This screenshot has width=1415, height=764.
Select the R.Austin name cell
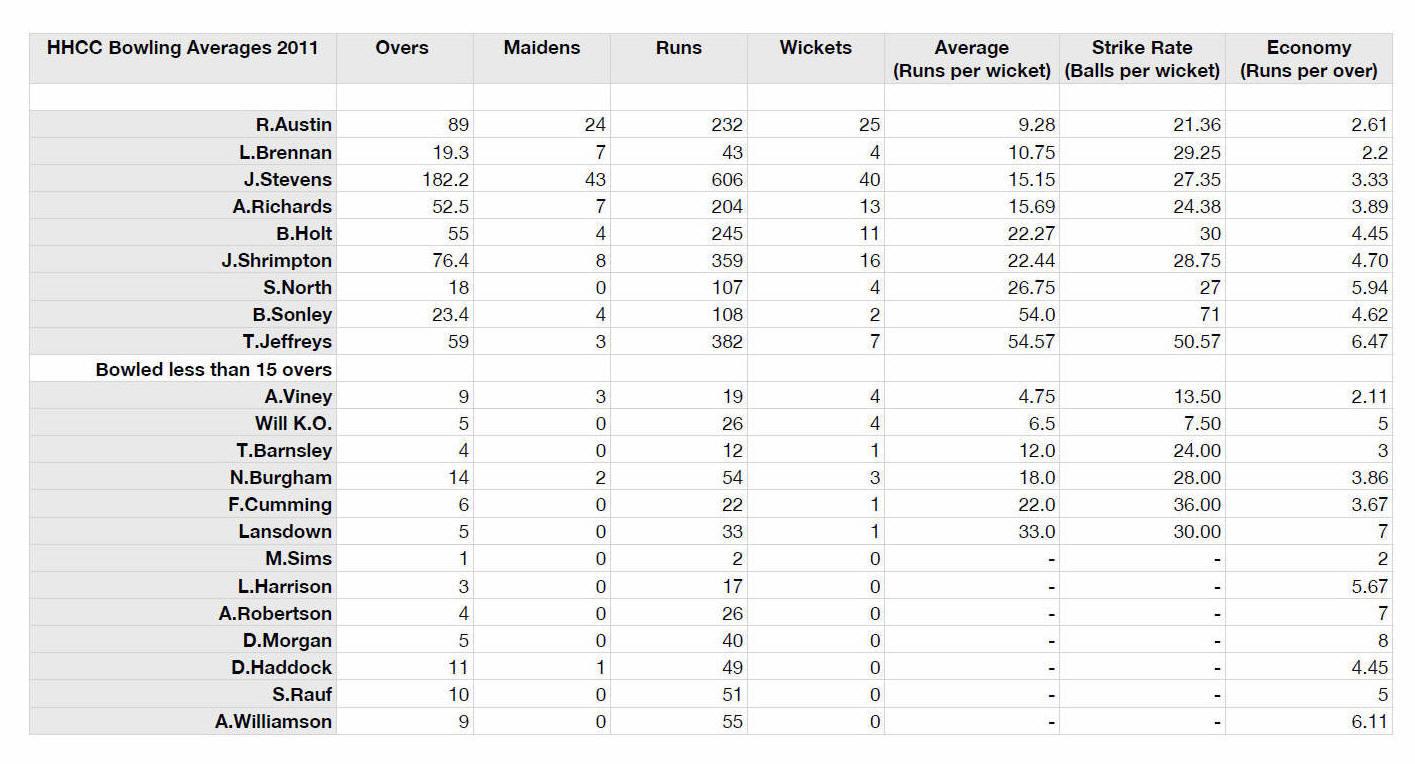coord(183,125)
